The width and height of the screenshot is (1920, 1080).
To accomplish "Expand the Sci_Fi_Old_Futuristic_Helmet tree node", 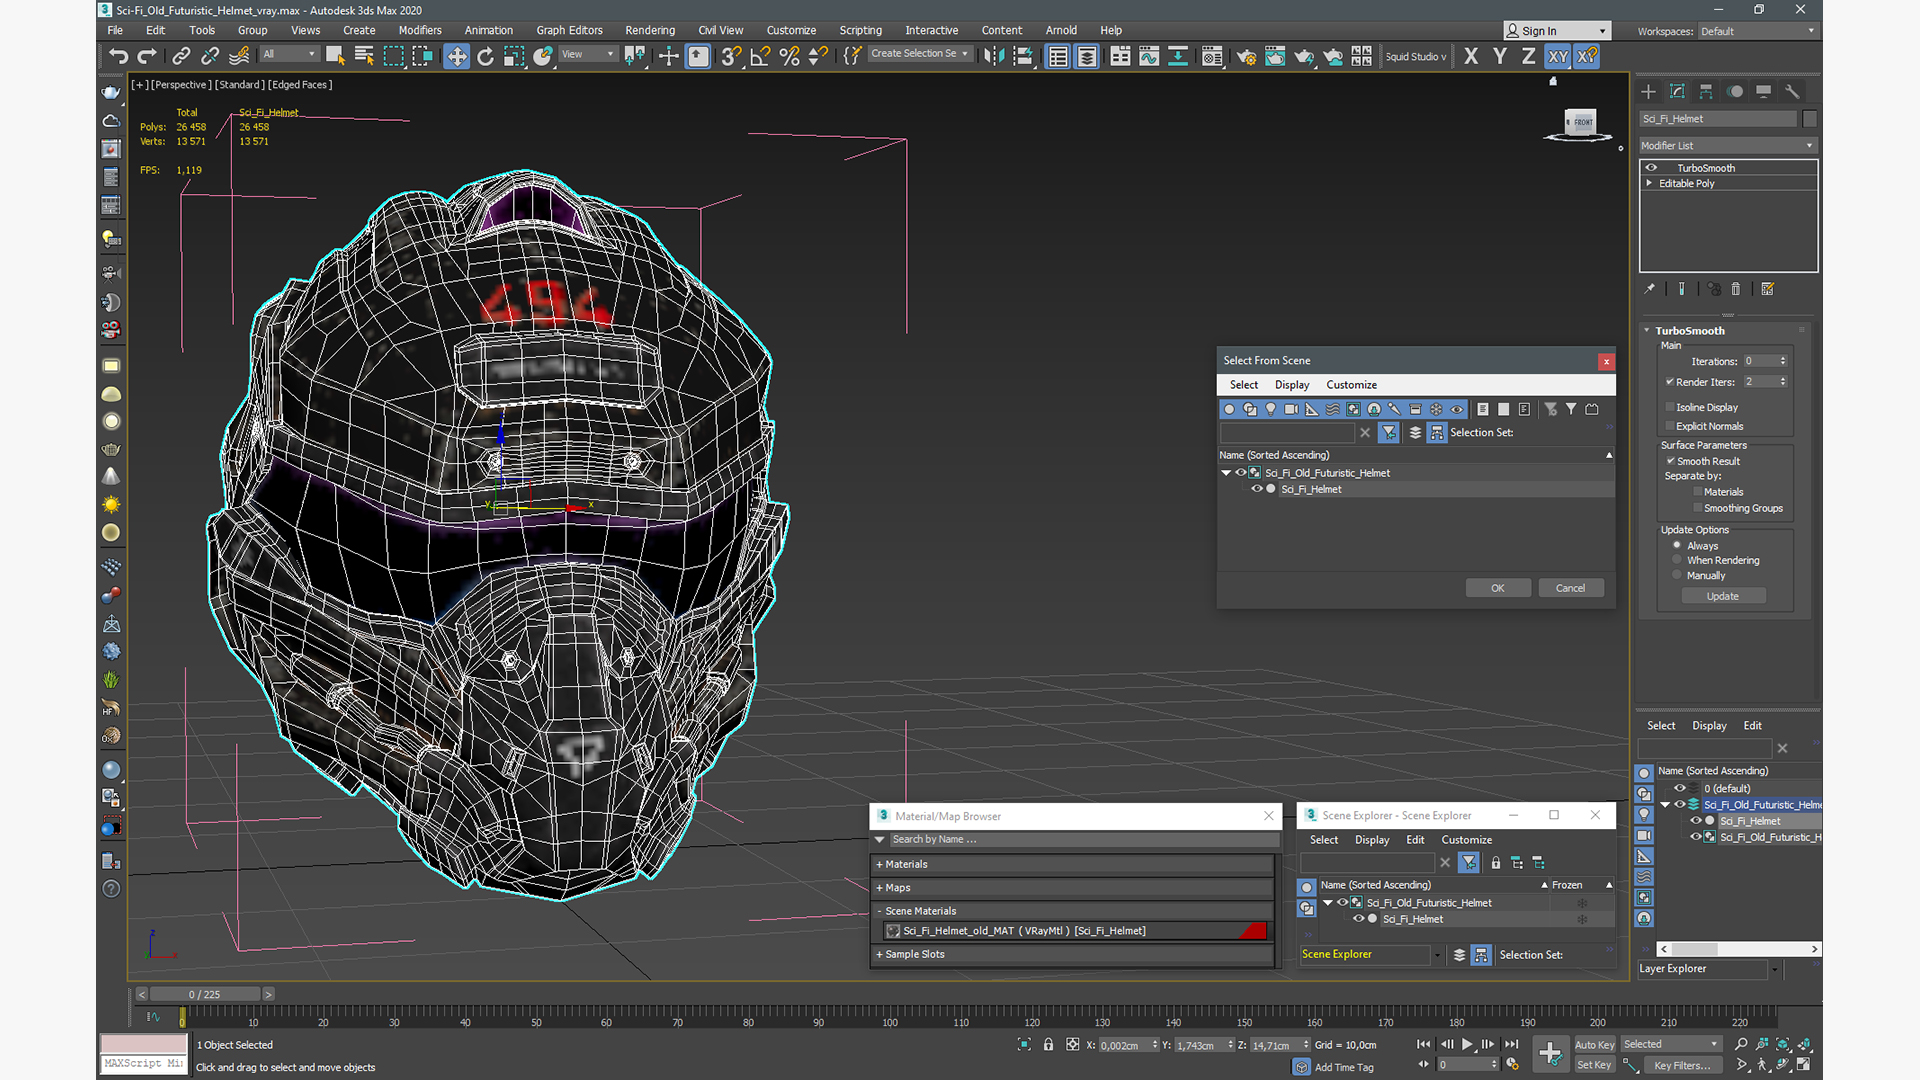I will point(1226,472).
